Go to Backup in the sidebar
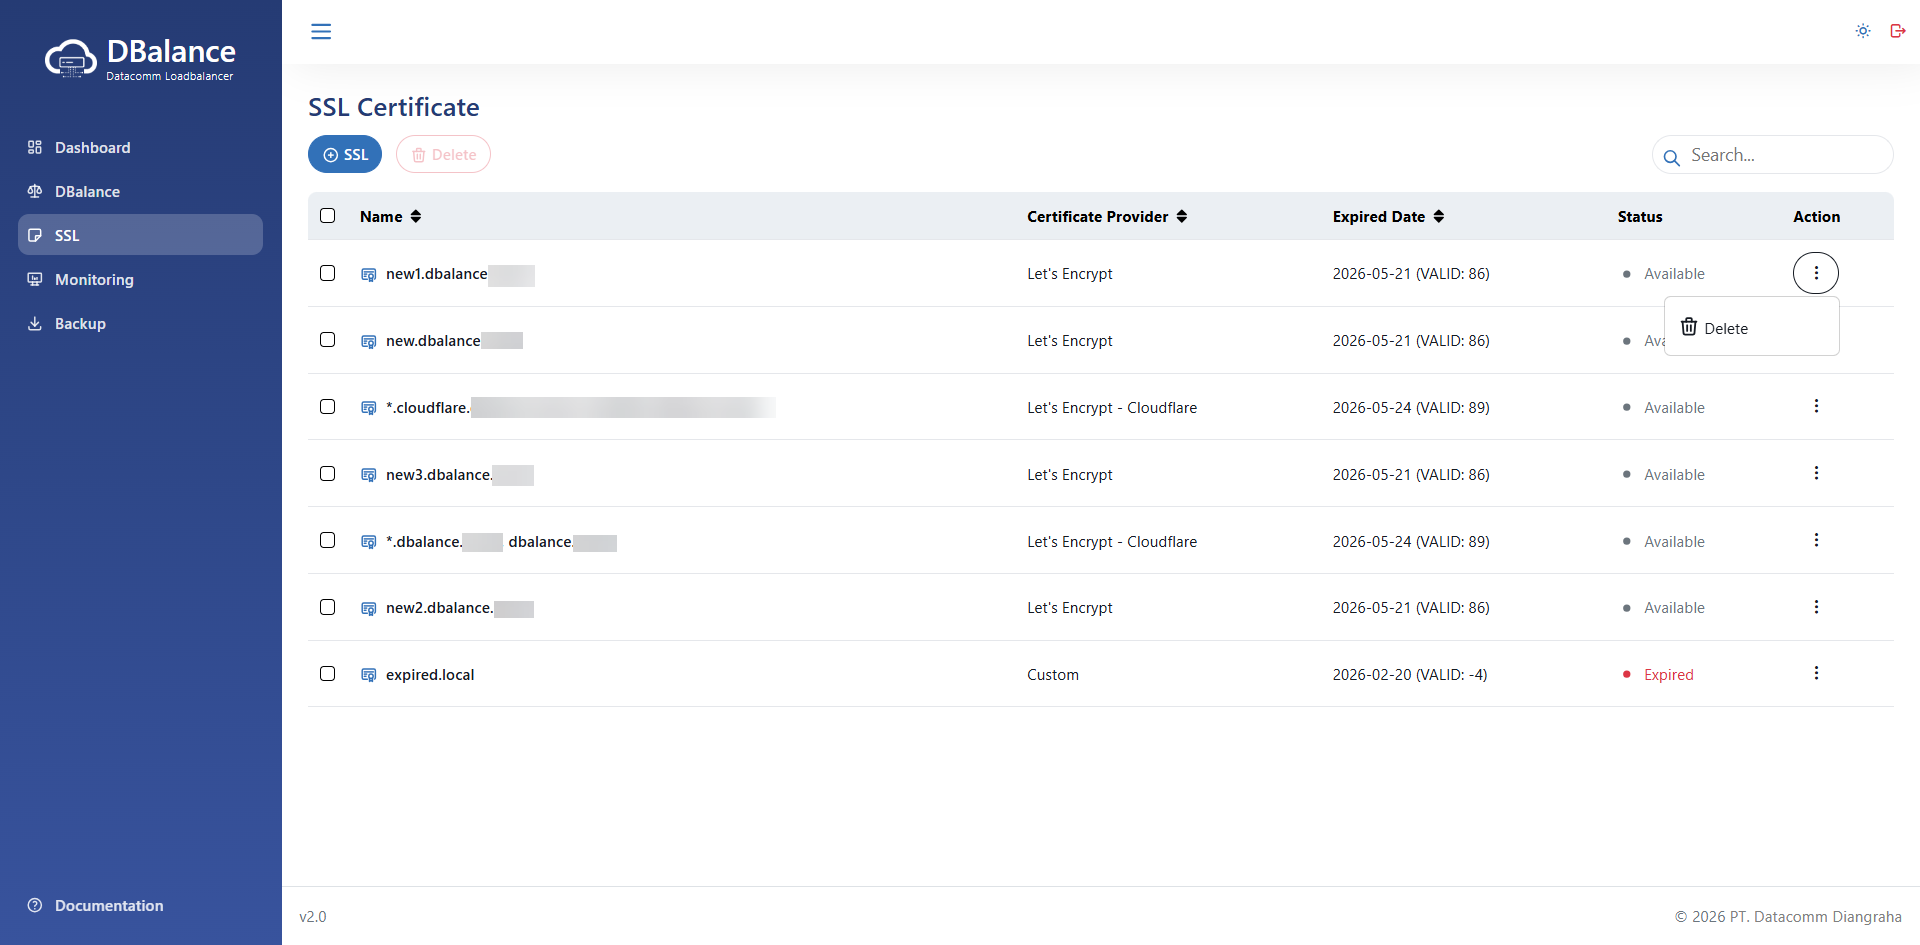Viewport: 1920px width, 945px height. pos(80,324)
